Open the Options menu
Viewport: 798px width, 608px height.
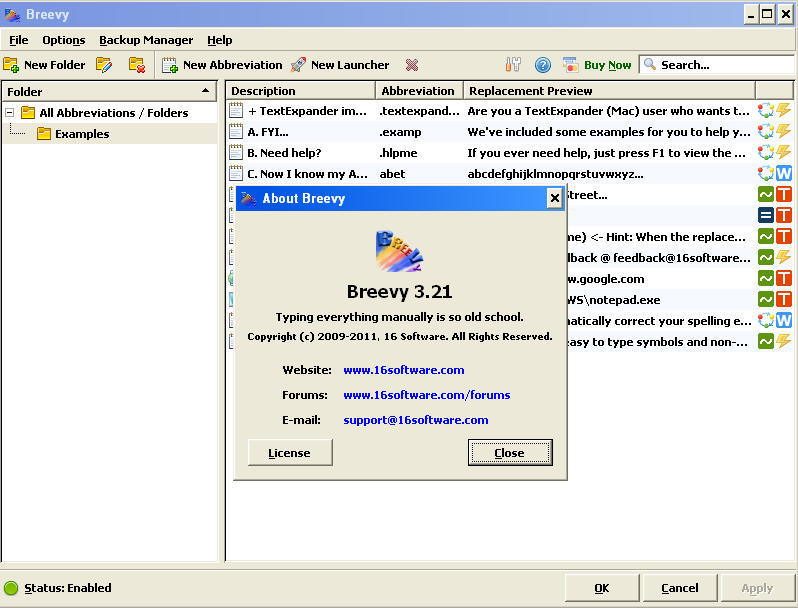coord(63,40)
